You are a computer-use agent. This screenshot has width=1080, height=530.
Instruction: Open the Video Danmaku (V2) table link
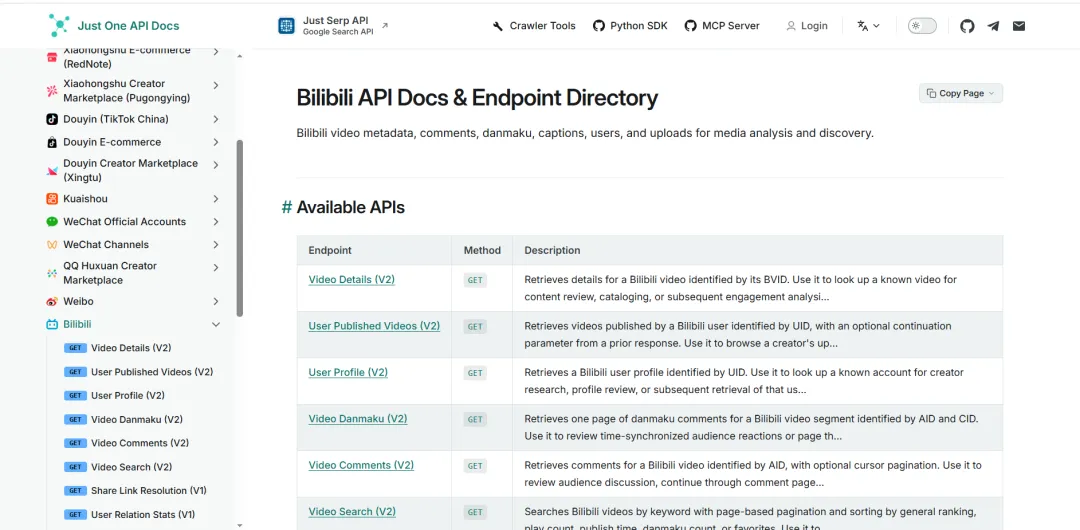click(357, 419)
